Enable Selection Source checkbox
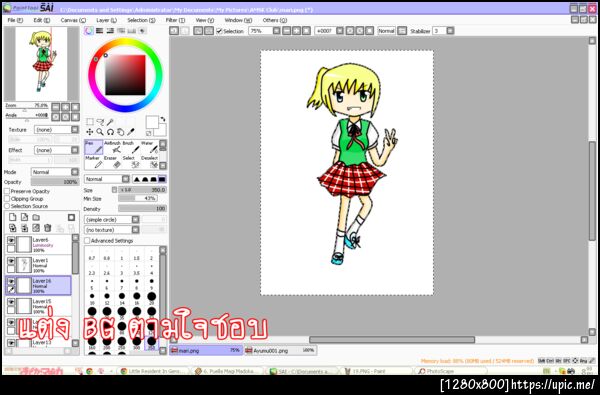 point(7,206)
